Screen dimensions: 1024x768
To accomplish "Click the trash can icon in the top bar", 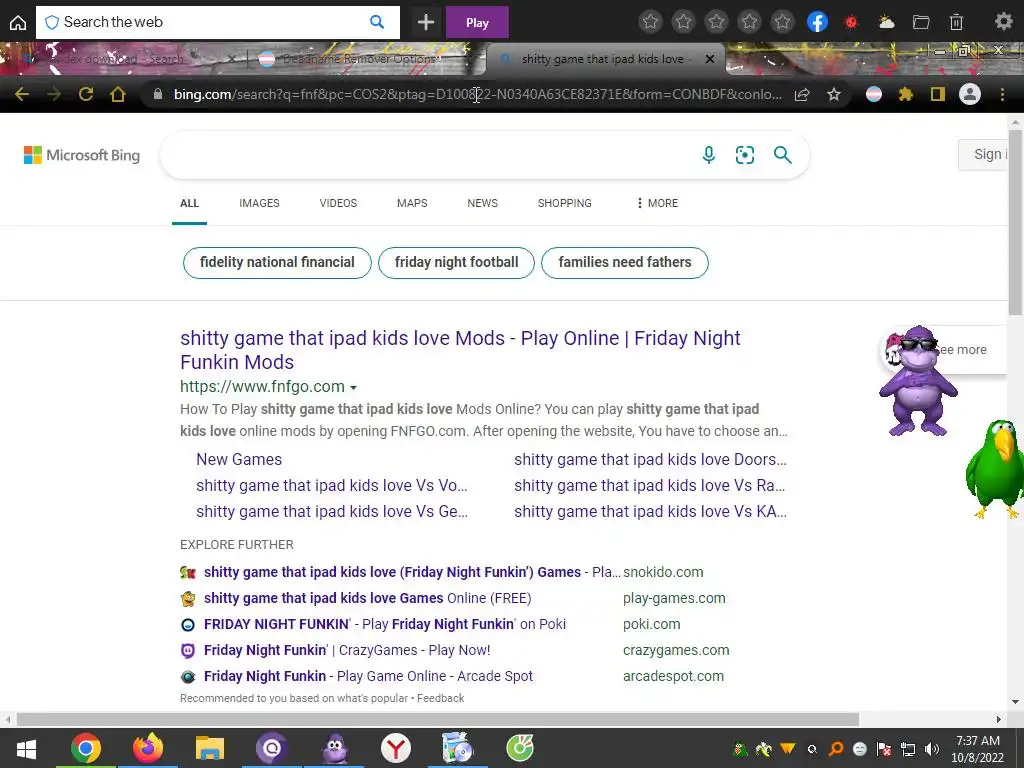I will 956,22.
